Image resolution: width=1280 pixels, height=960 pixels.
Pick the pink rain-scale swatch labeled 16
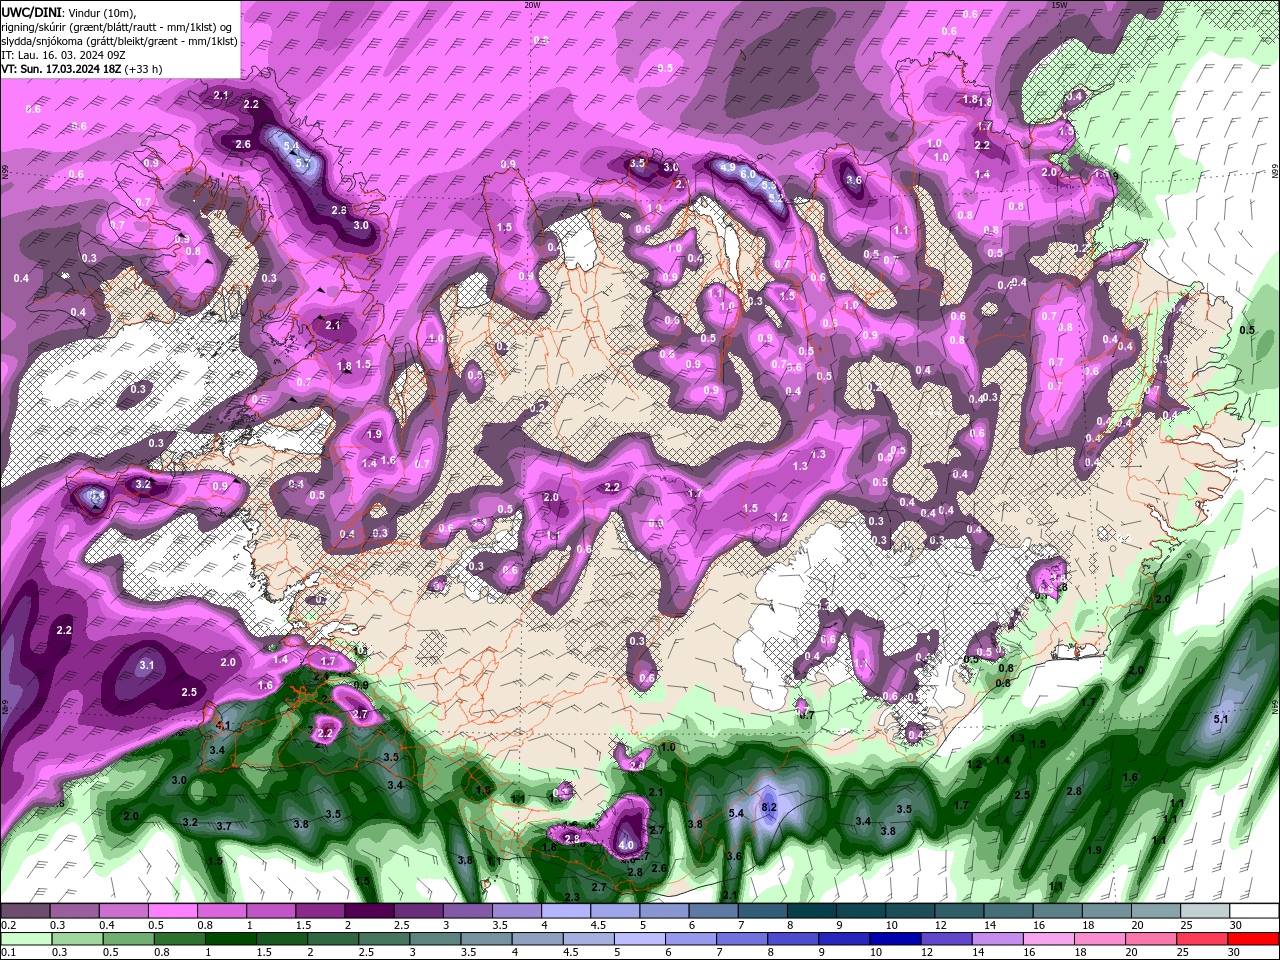(x=1051, y=938)
